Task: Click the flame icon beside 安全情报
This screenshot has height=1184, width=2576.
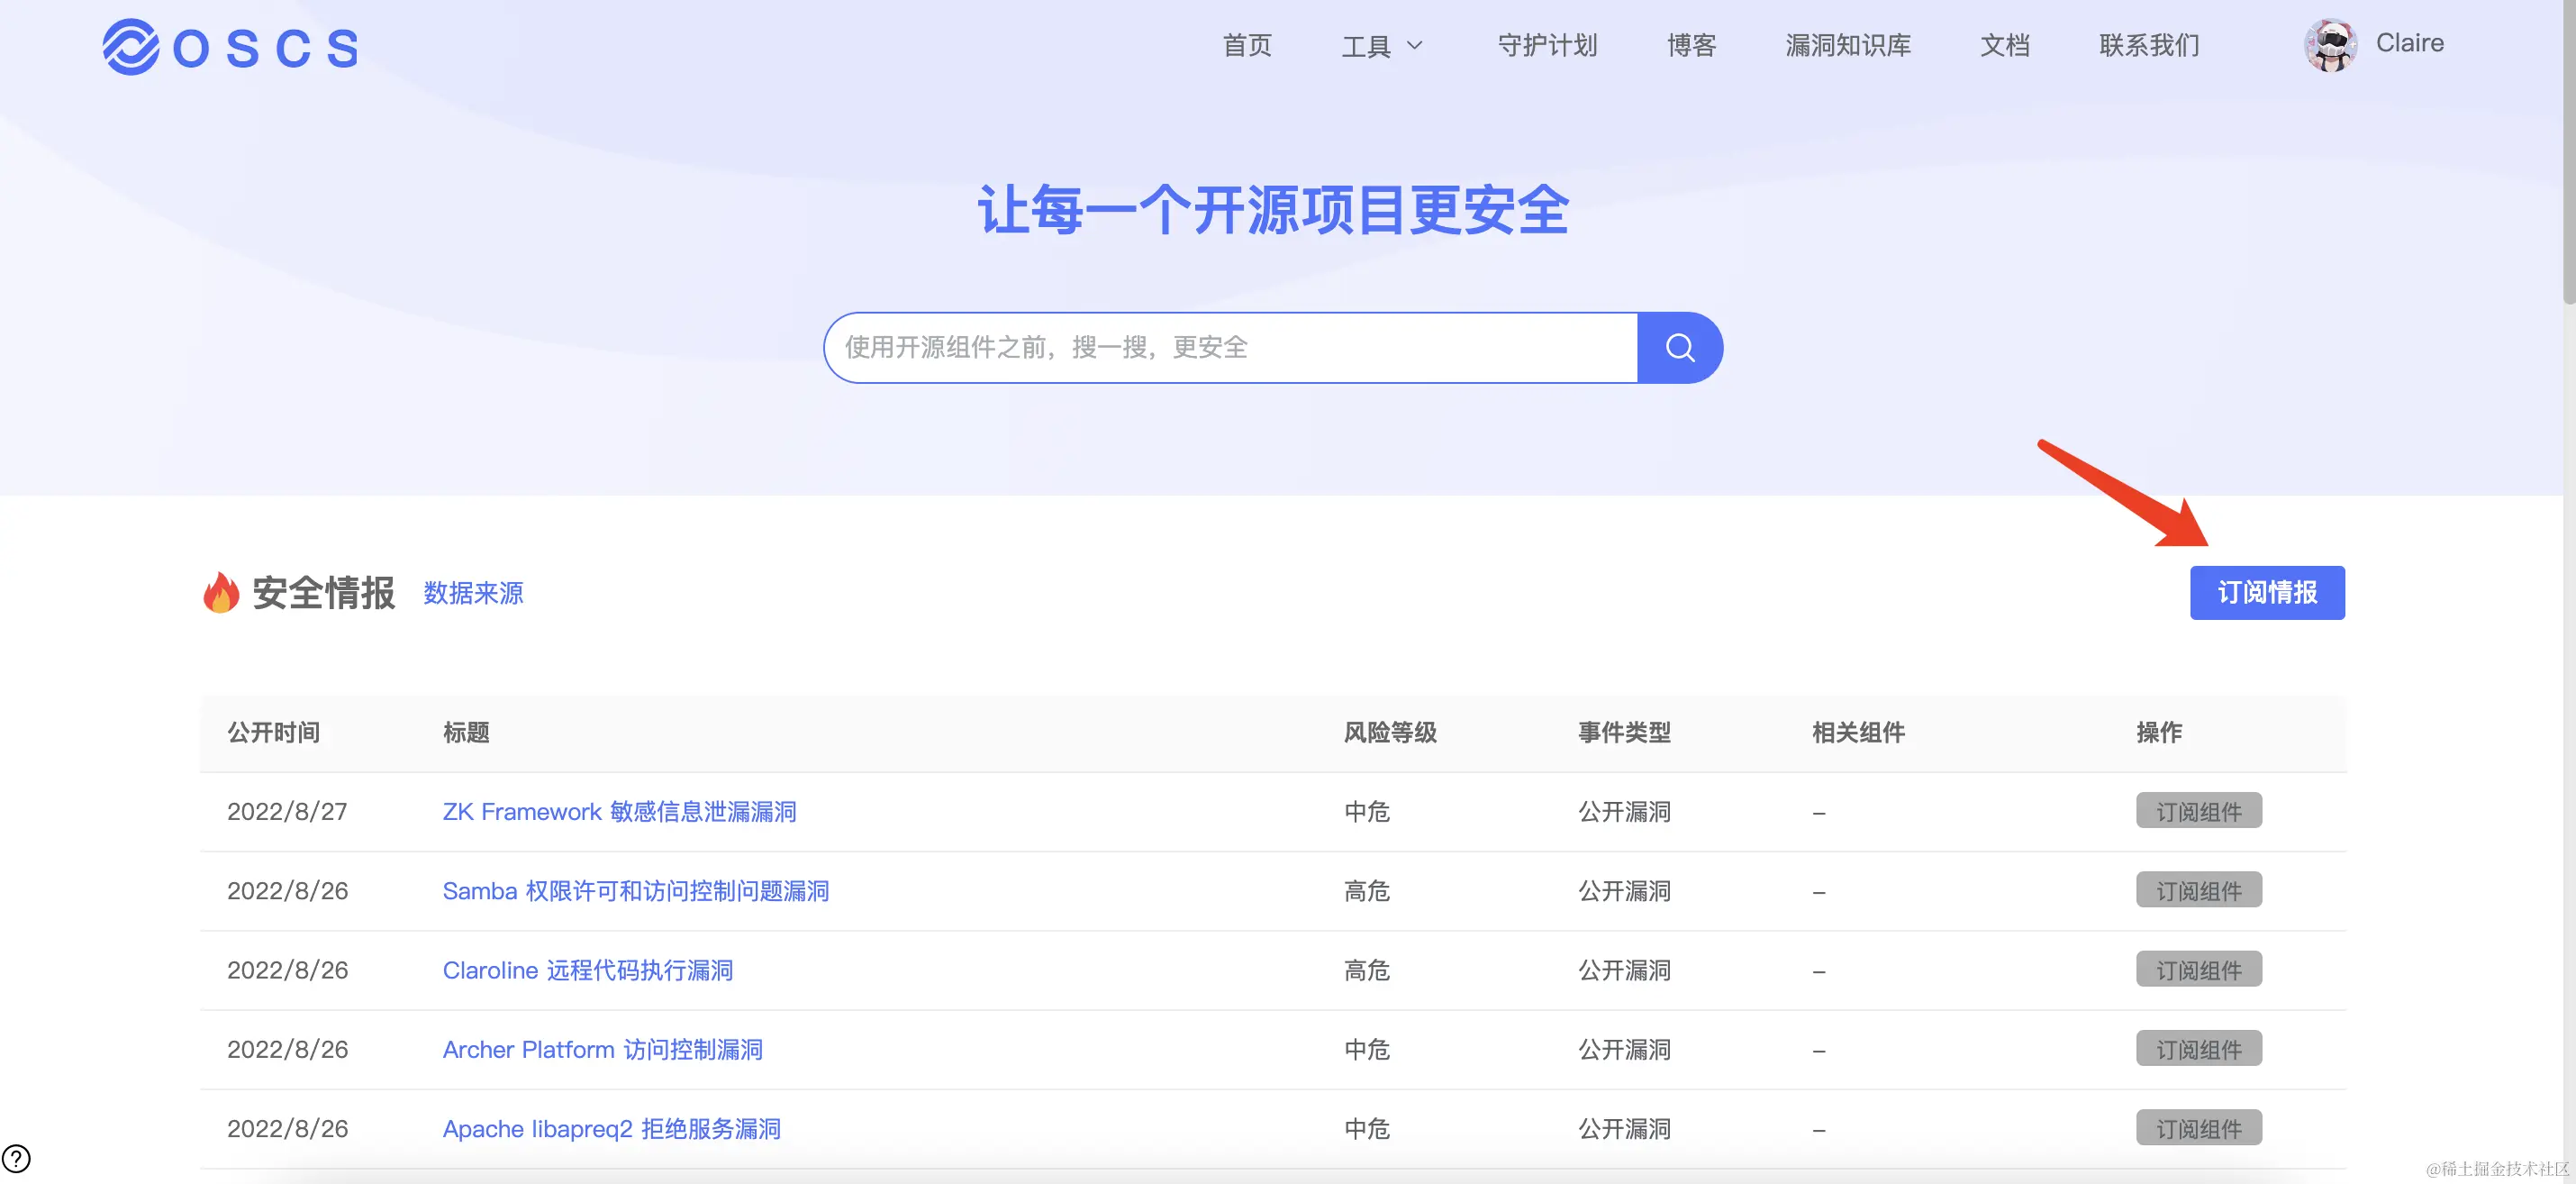Action: coord(220,593)
